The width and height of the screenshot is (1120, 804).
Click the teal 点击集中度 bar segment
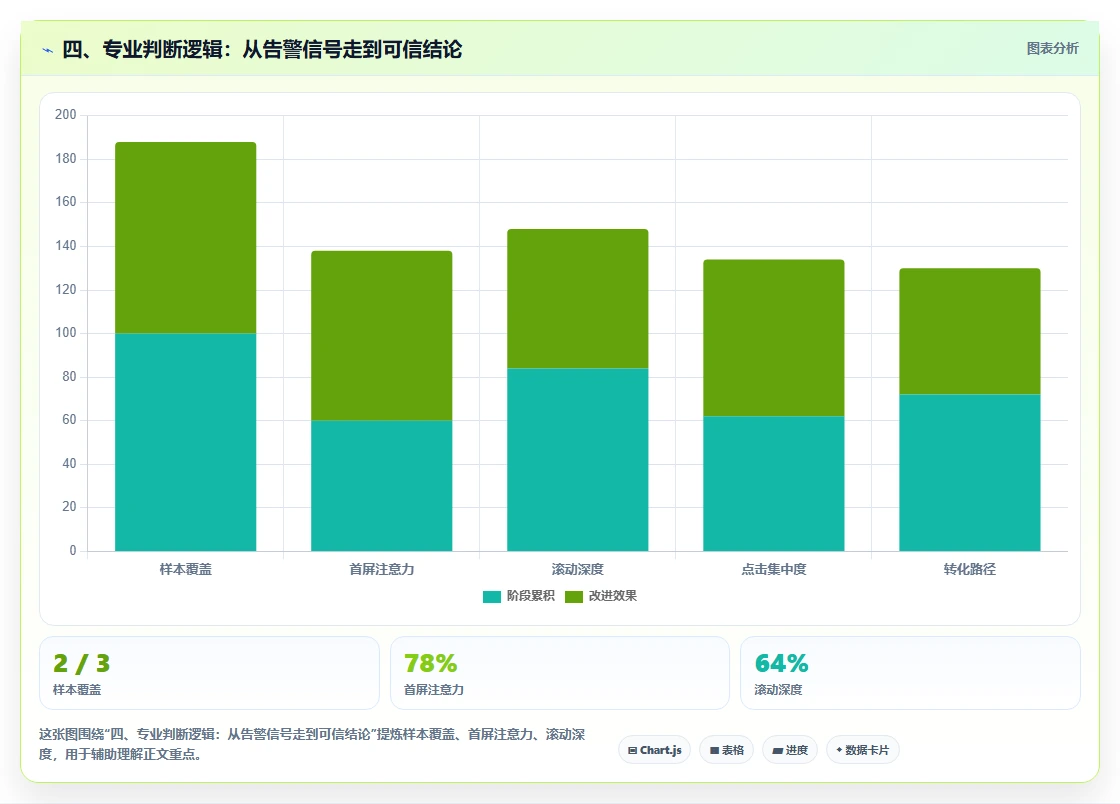[774, 483]
